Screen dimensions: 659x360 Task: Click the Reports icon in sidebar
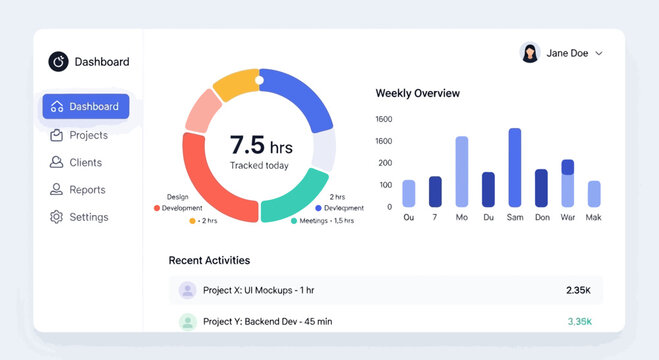(x=56, y=189)
